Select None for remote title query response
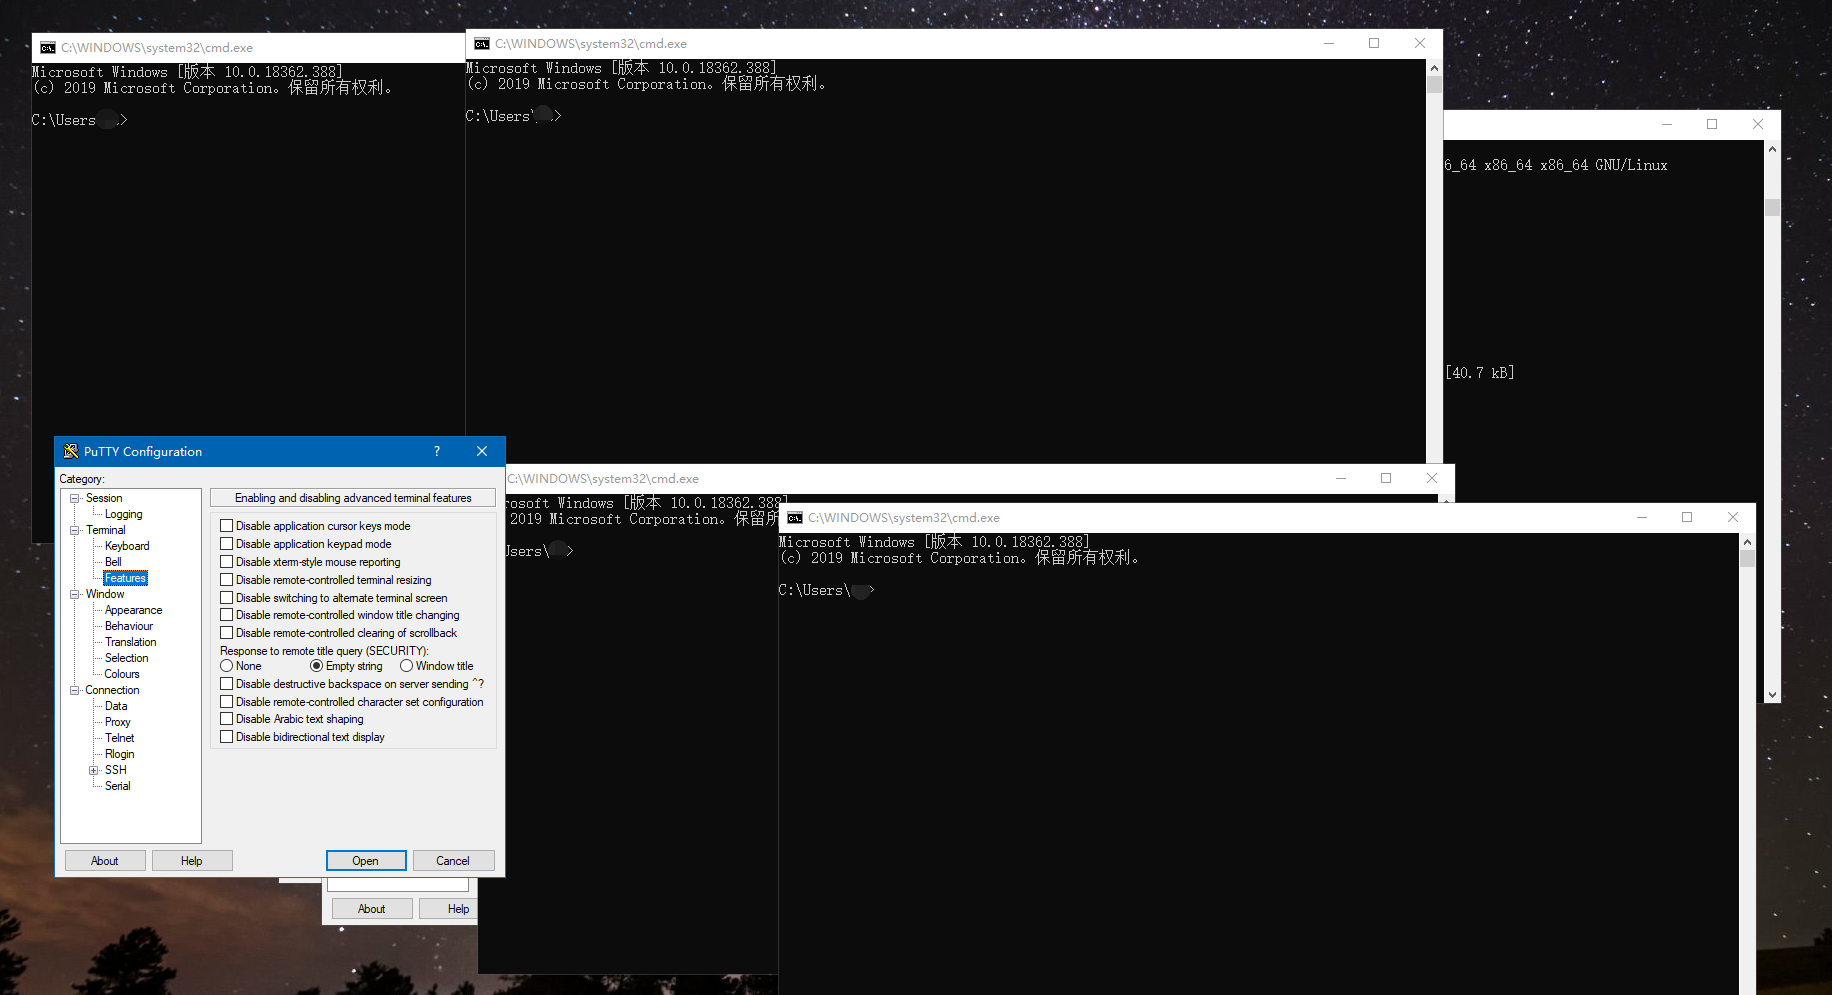This screenshot has height=995, width=1832. point(227,666)
